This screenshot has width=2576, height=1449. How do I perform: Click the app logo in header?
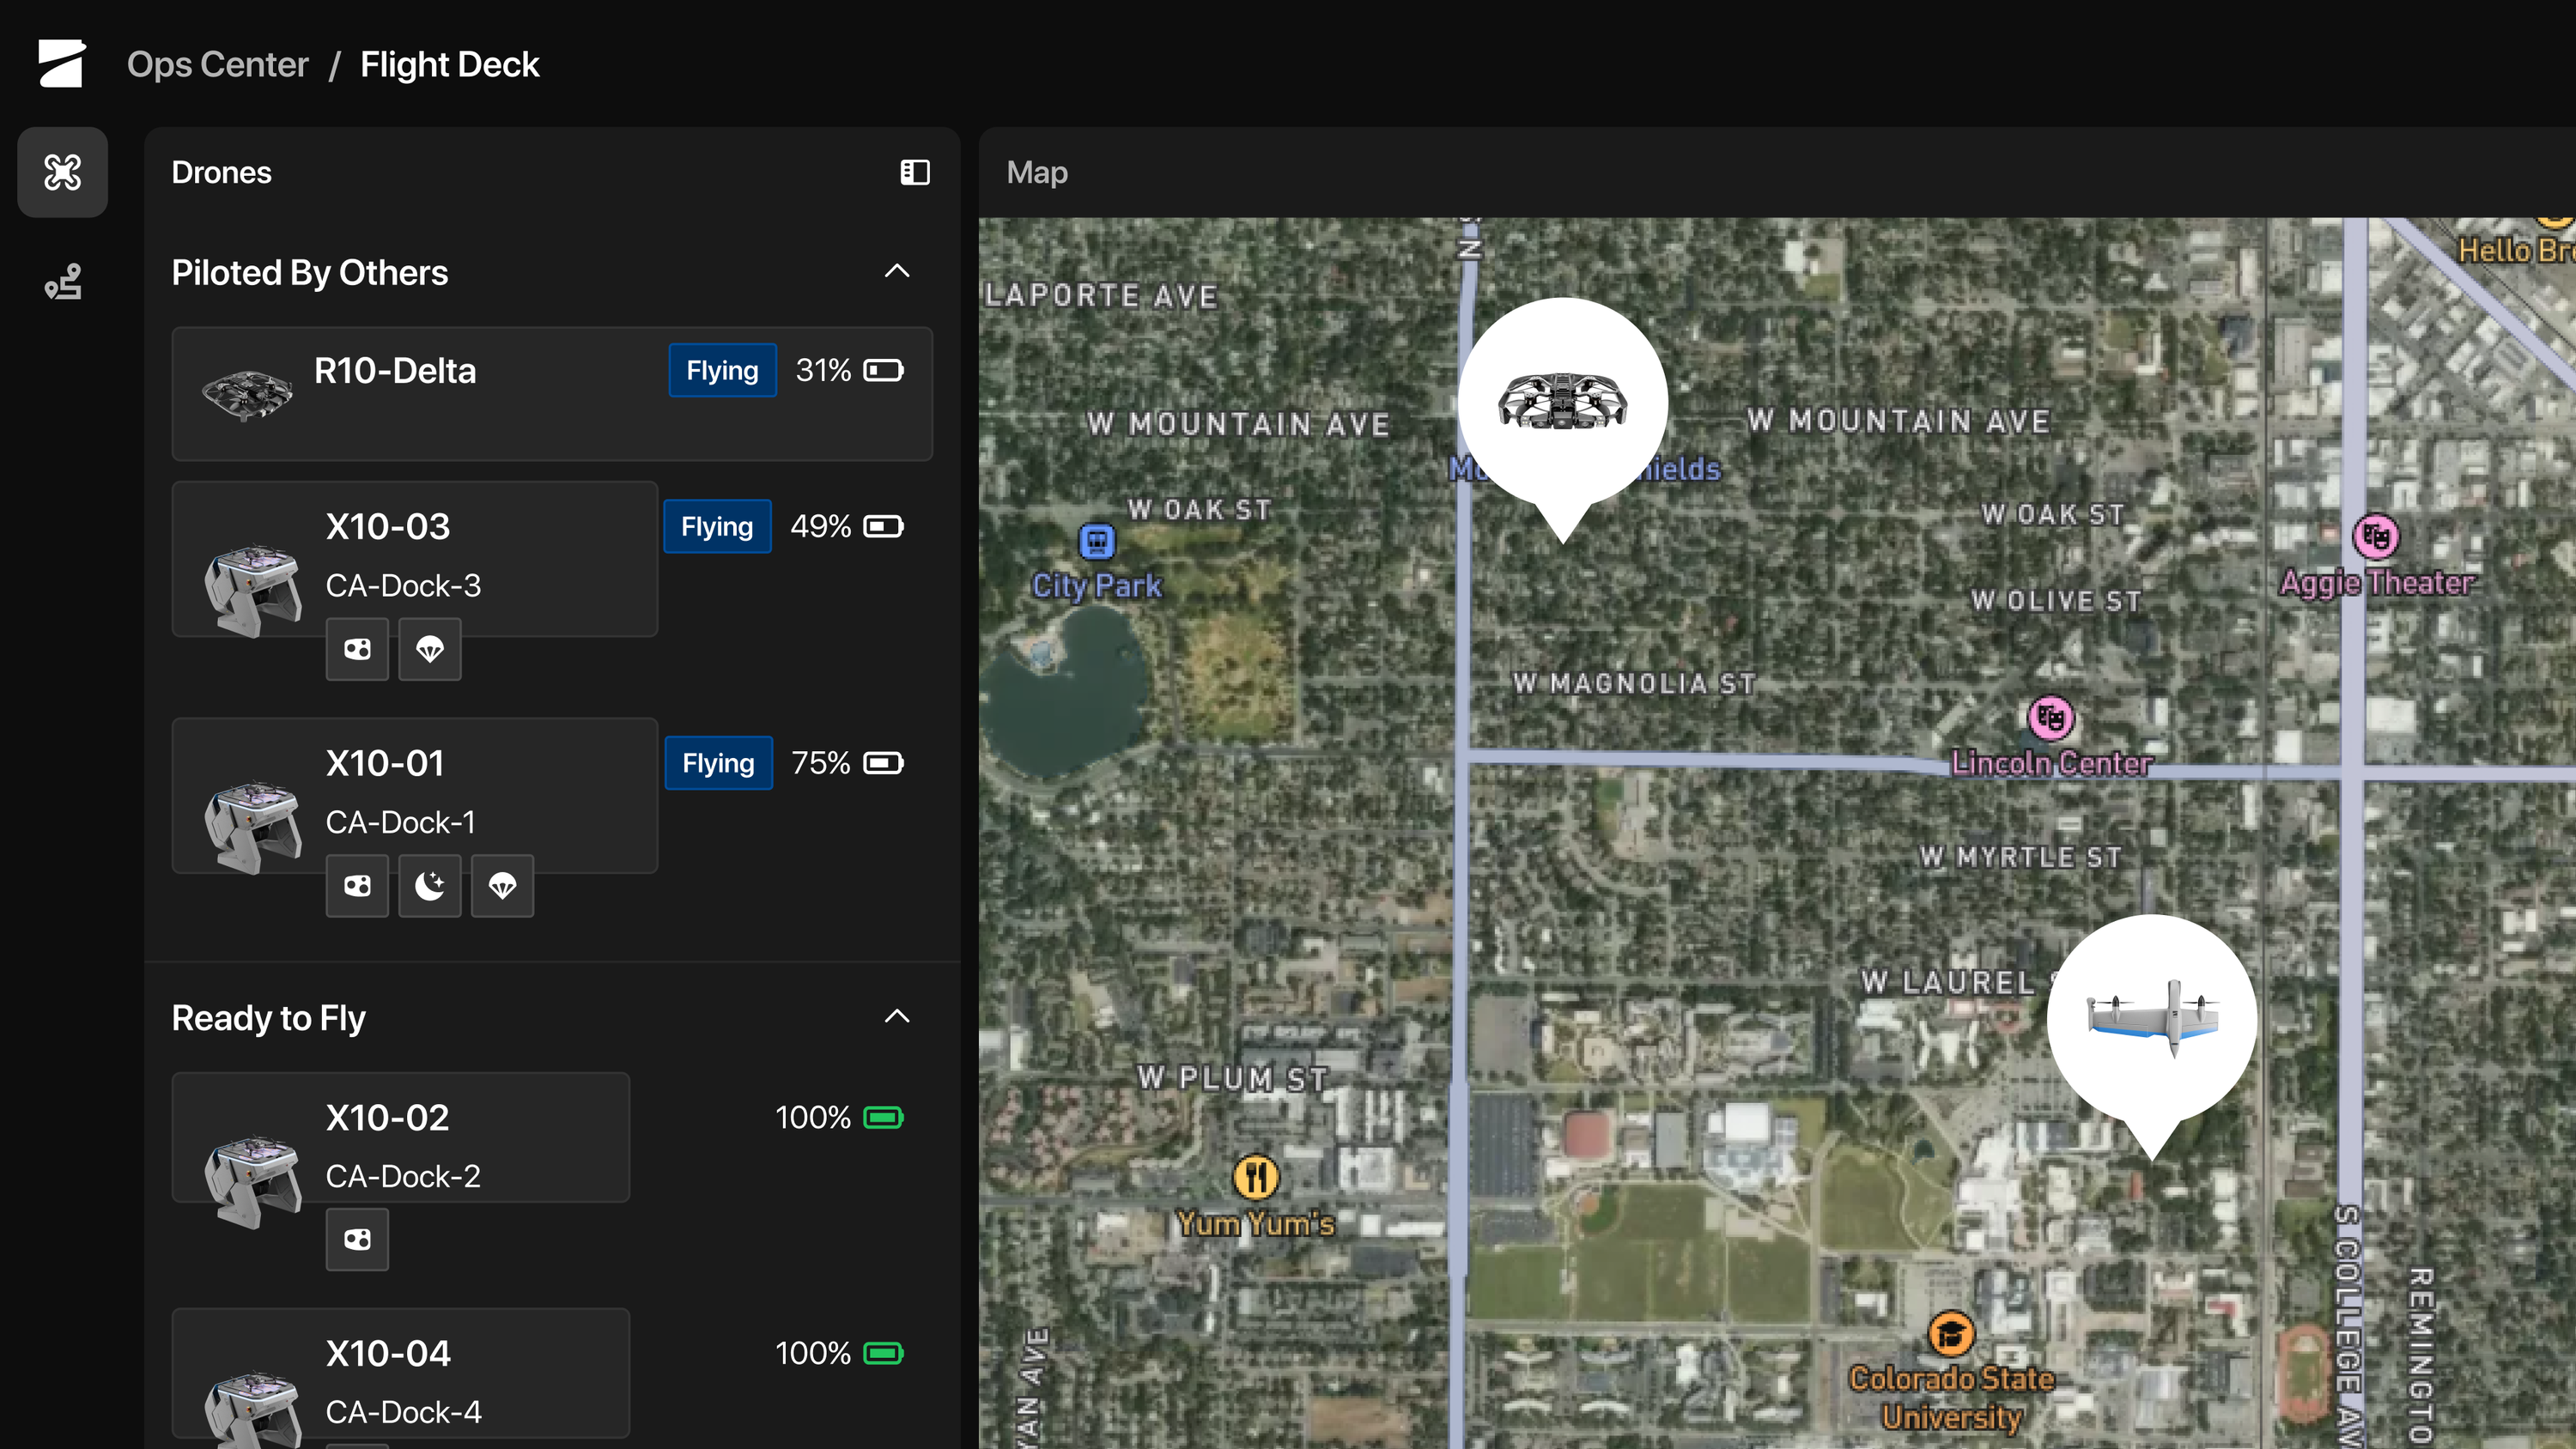coord(62,64)
